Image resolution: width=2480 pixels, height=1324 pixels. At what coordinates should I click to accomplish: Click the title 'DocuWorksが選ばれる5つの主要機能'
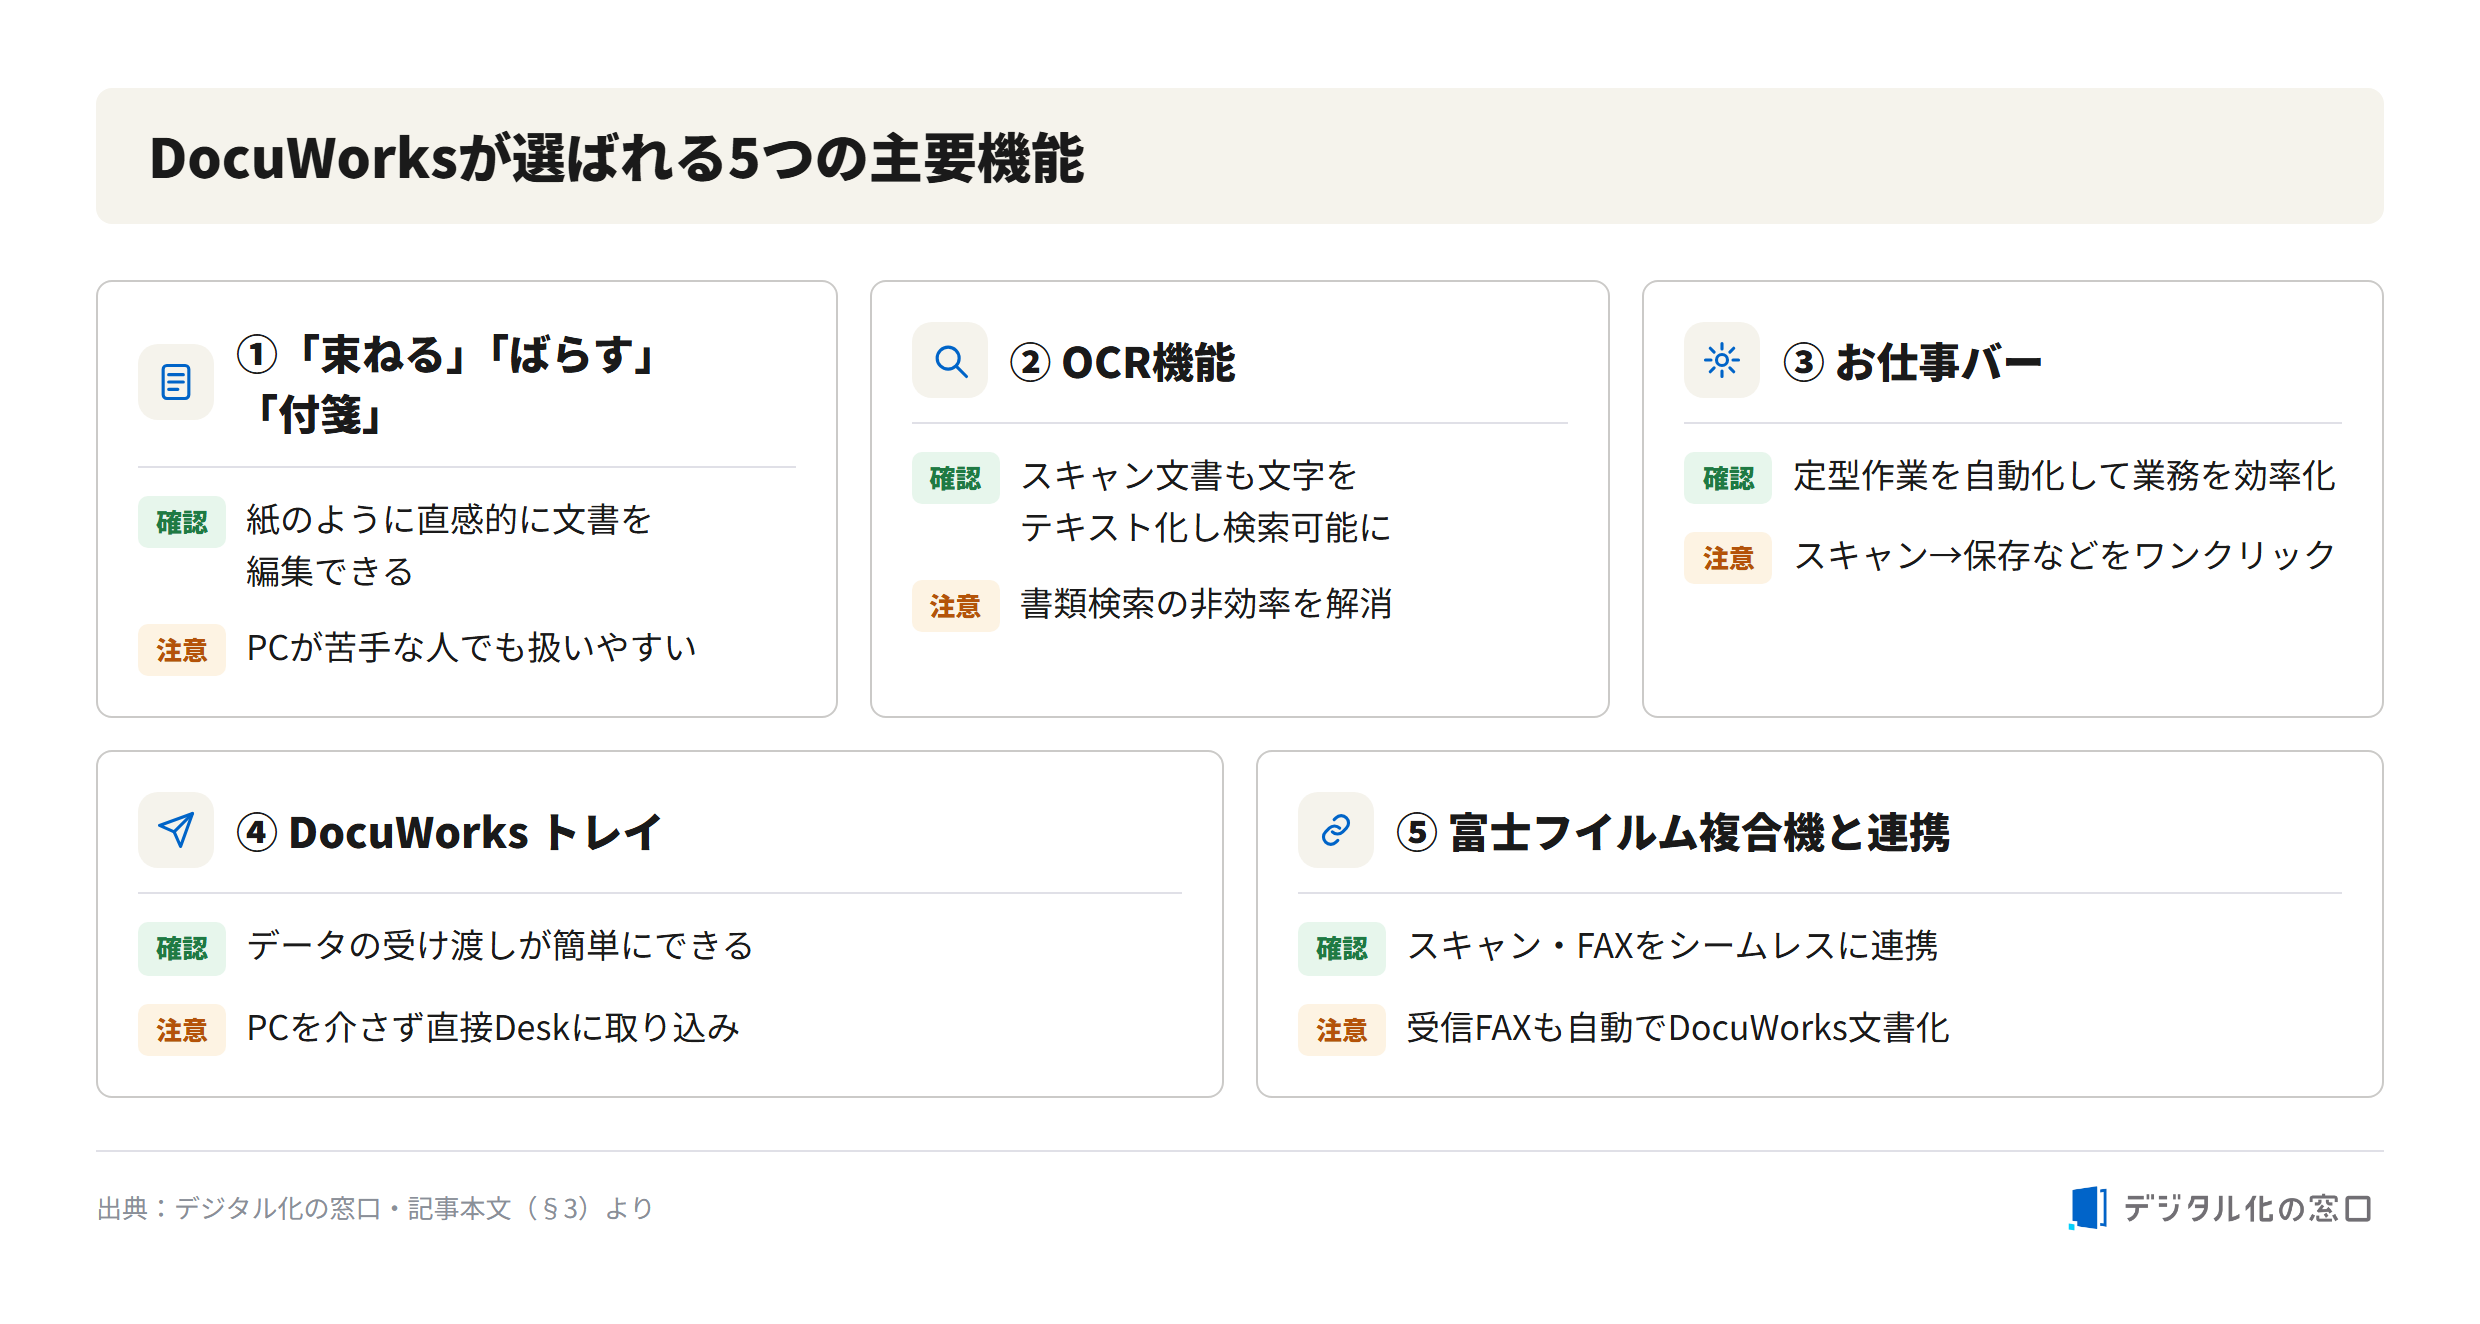click(616, 158)
